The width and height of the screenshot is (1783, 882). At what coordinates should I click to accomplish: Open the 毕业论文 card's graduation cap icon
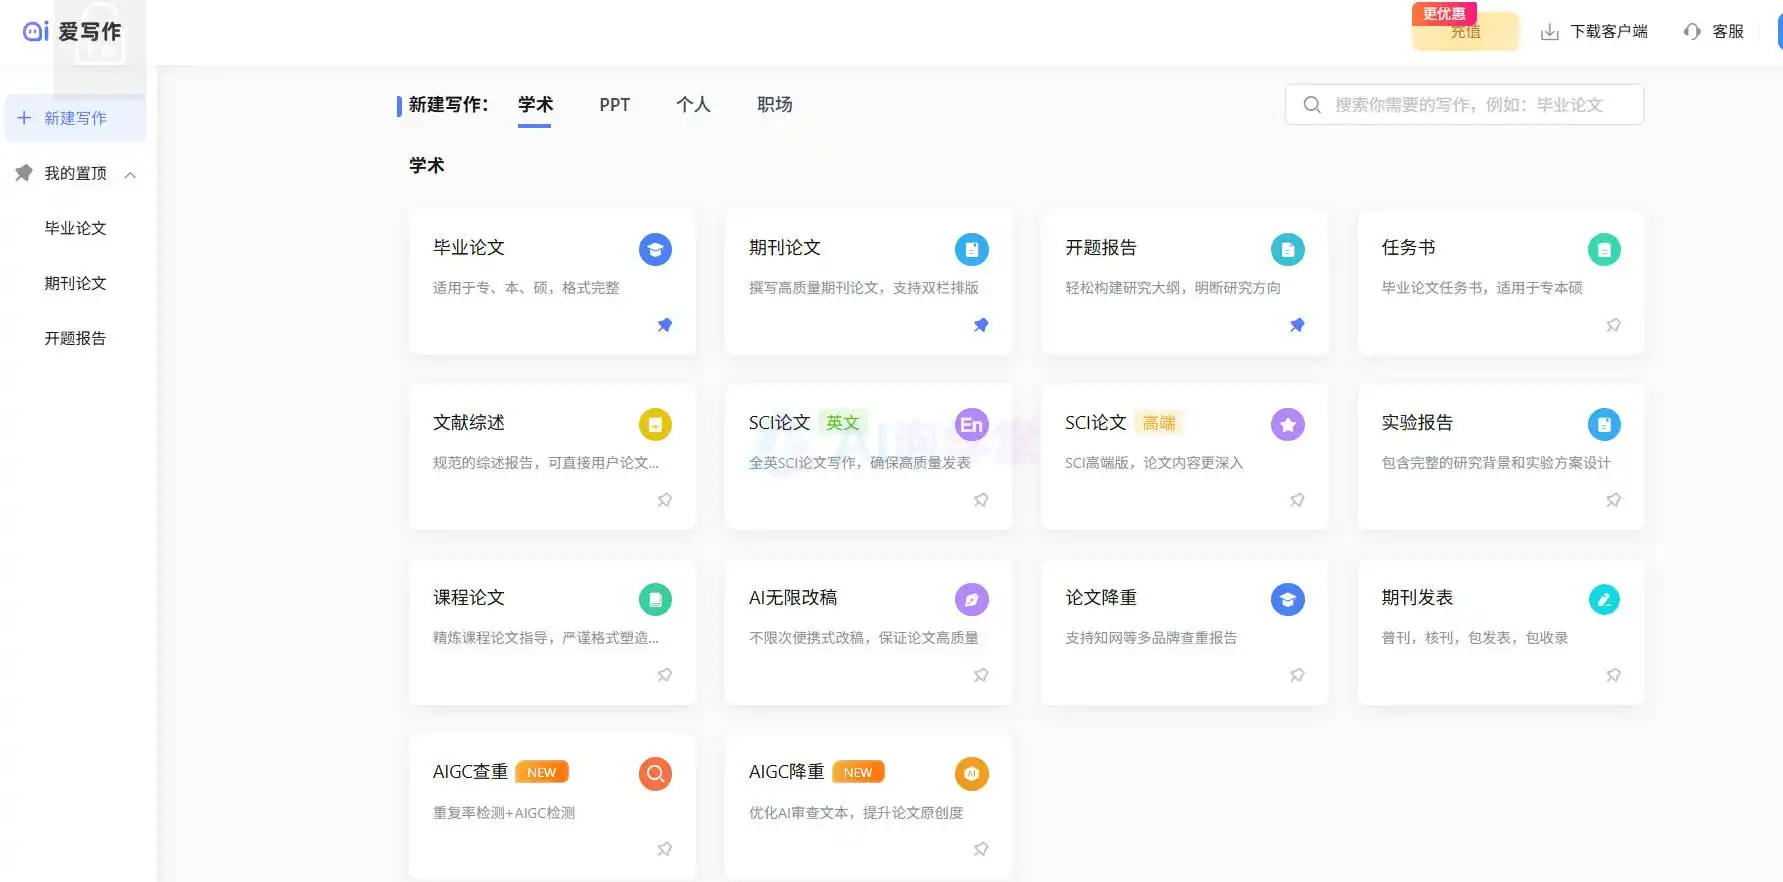[x=655, y=249]
